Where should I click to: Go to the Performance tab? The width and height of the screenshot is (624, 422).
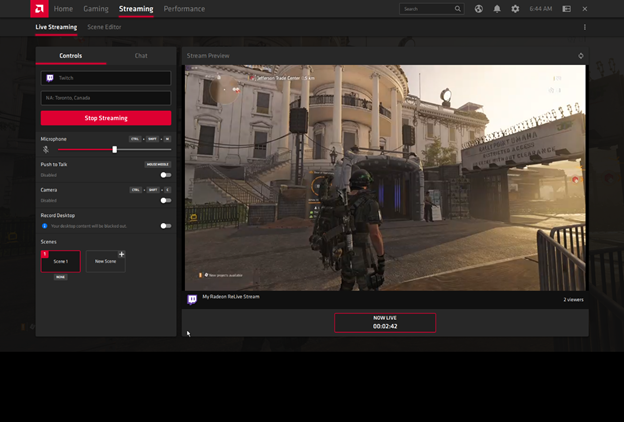coord(184,9)
